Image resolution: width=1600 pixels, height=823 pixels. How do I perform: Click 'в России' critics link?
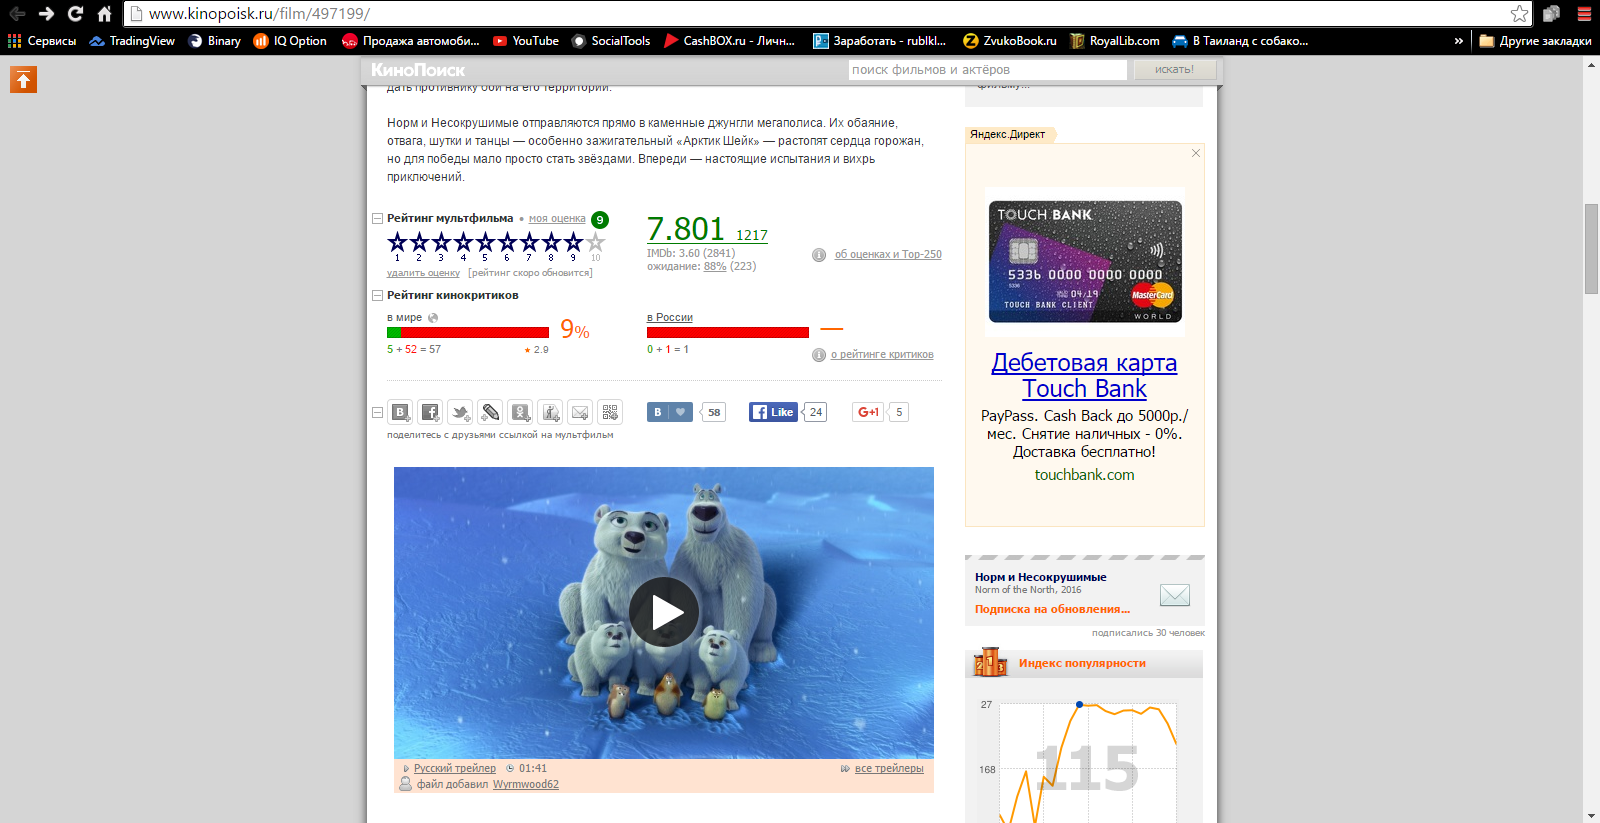(x=670, y=318)
